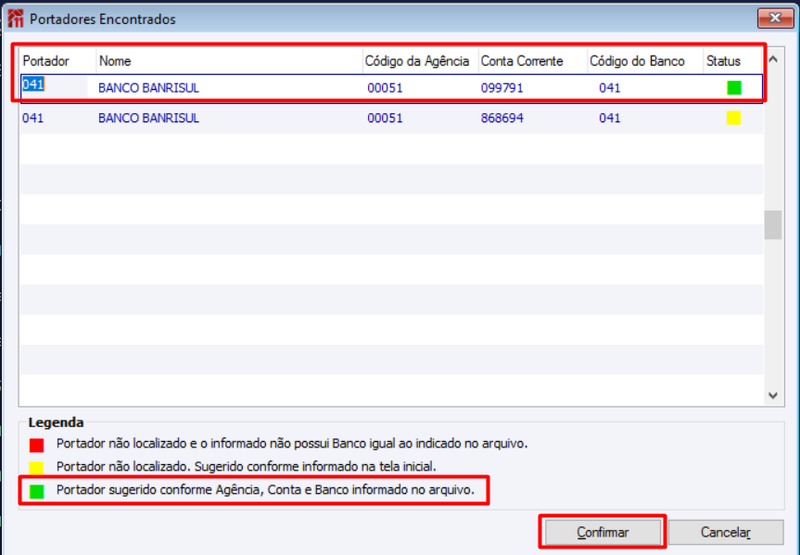Click the Confirmar button
The image size is (800, 555).
[603, 532]
